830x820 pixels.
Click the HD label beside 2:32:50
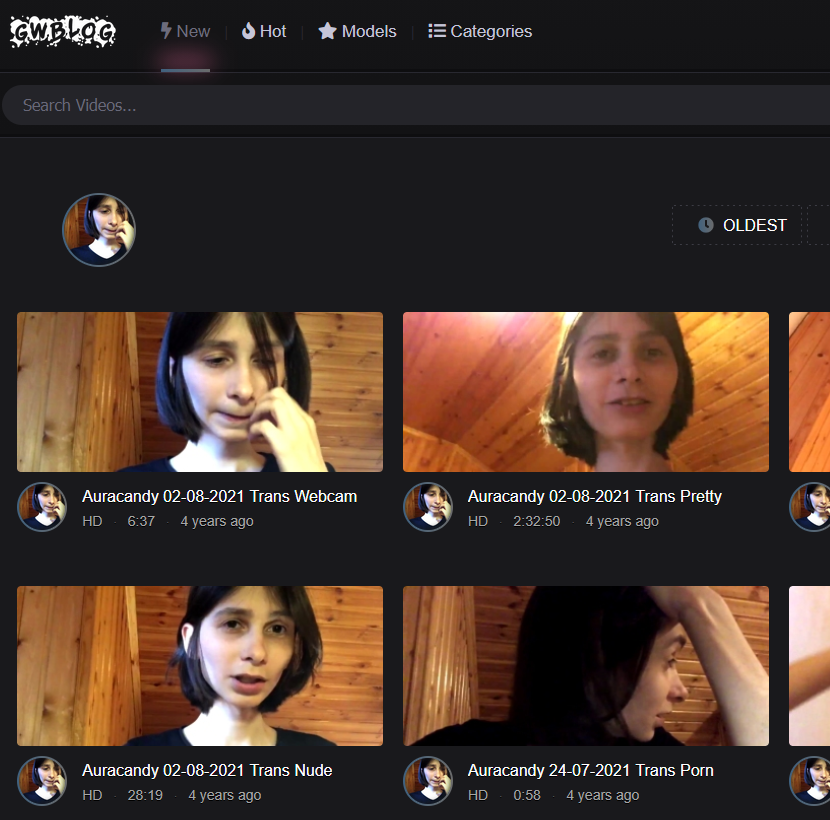(478, 521)
